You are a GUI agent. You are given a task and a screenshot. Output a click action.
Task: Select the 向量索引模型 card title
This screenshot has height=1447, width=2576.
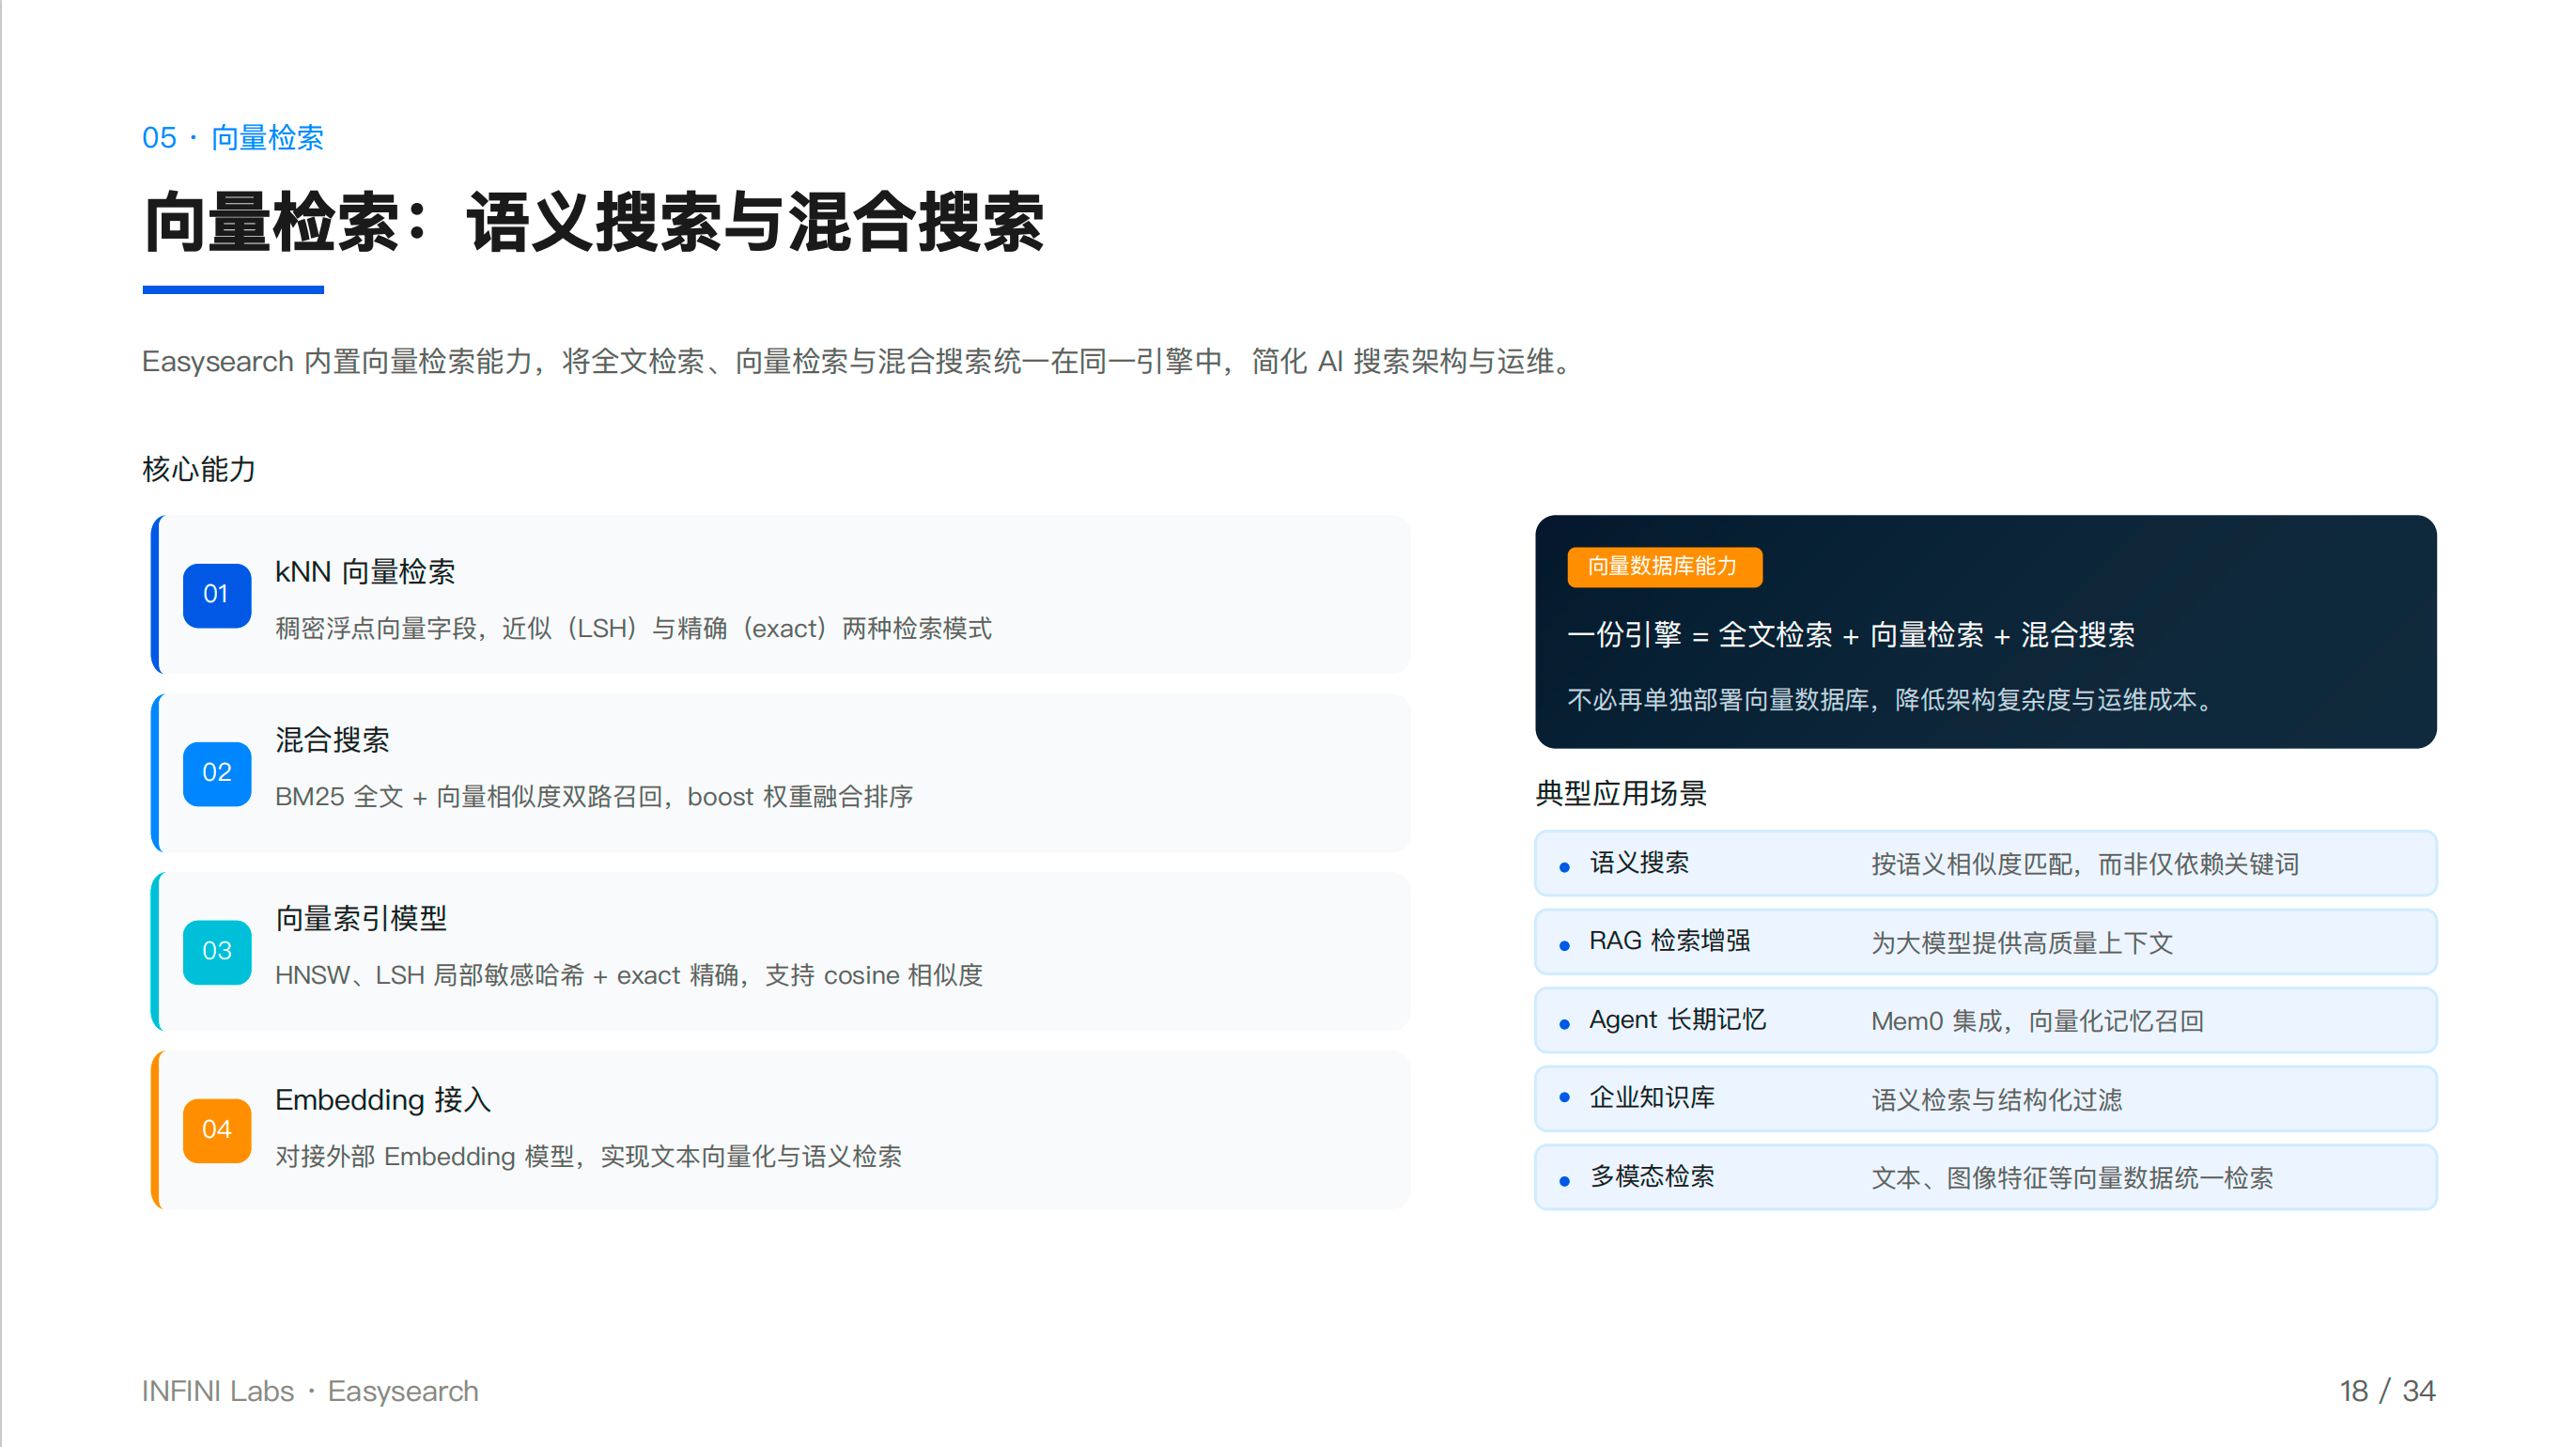[x=361, y=918]
